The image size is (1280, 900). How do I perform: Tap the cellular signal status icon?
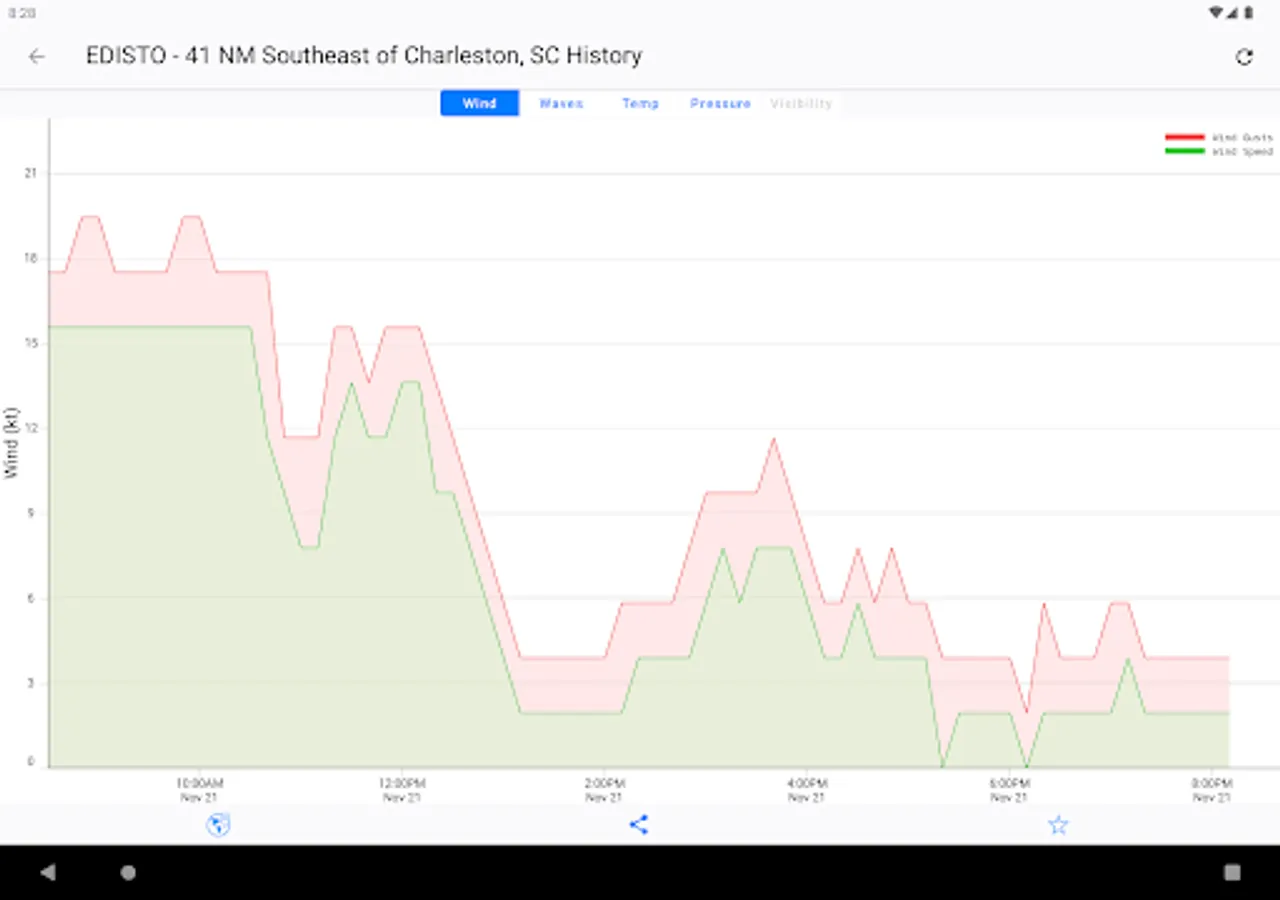click(x=1233, y=13)
